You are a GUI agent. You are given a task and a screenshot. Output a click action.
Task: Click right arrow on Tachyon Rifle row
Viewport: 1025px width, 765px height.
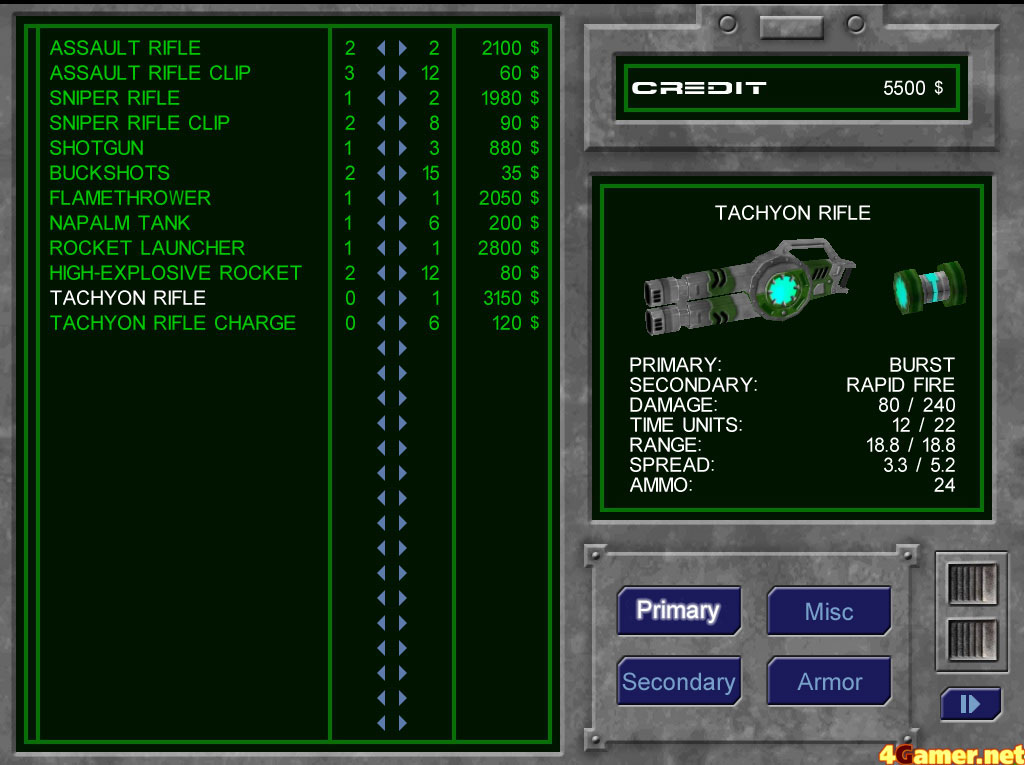pyautogui.click(x=403, y=298)
